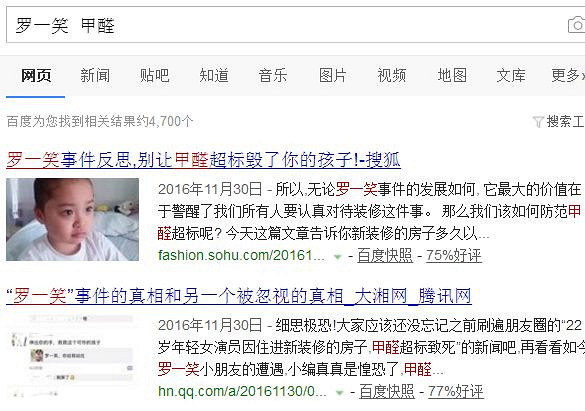Expand the dropdown arrow beside fashion.sohu.com
This screenshot has width=585, height=411.
tap(338, 257)
